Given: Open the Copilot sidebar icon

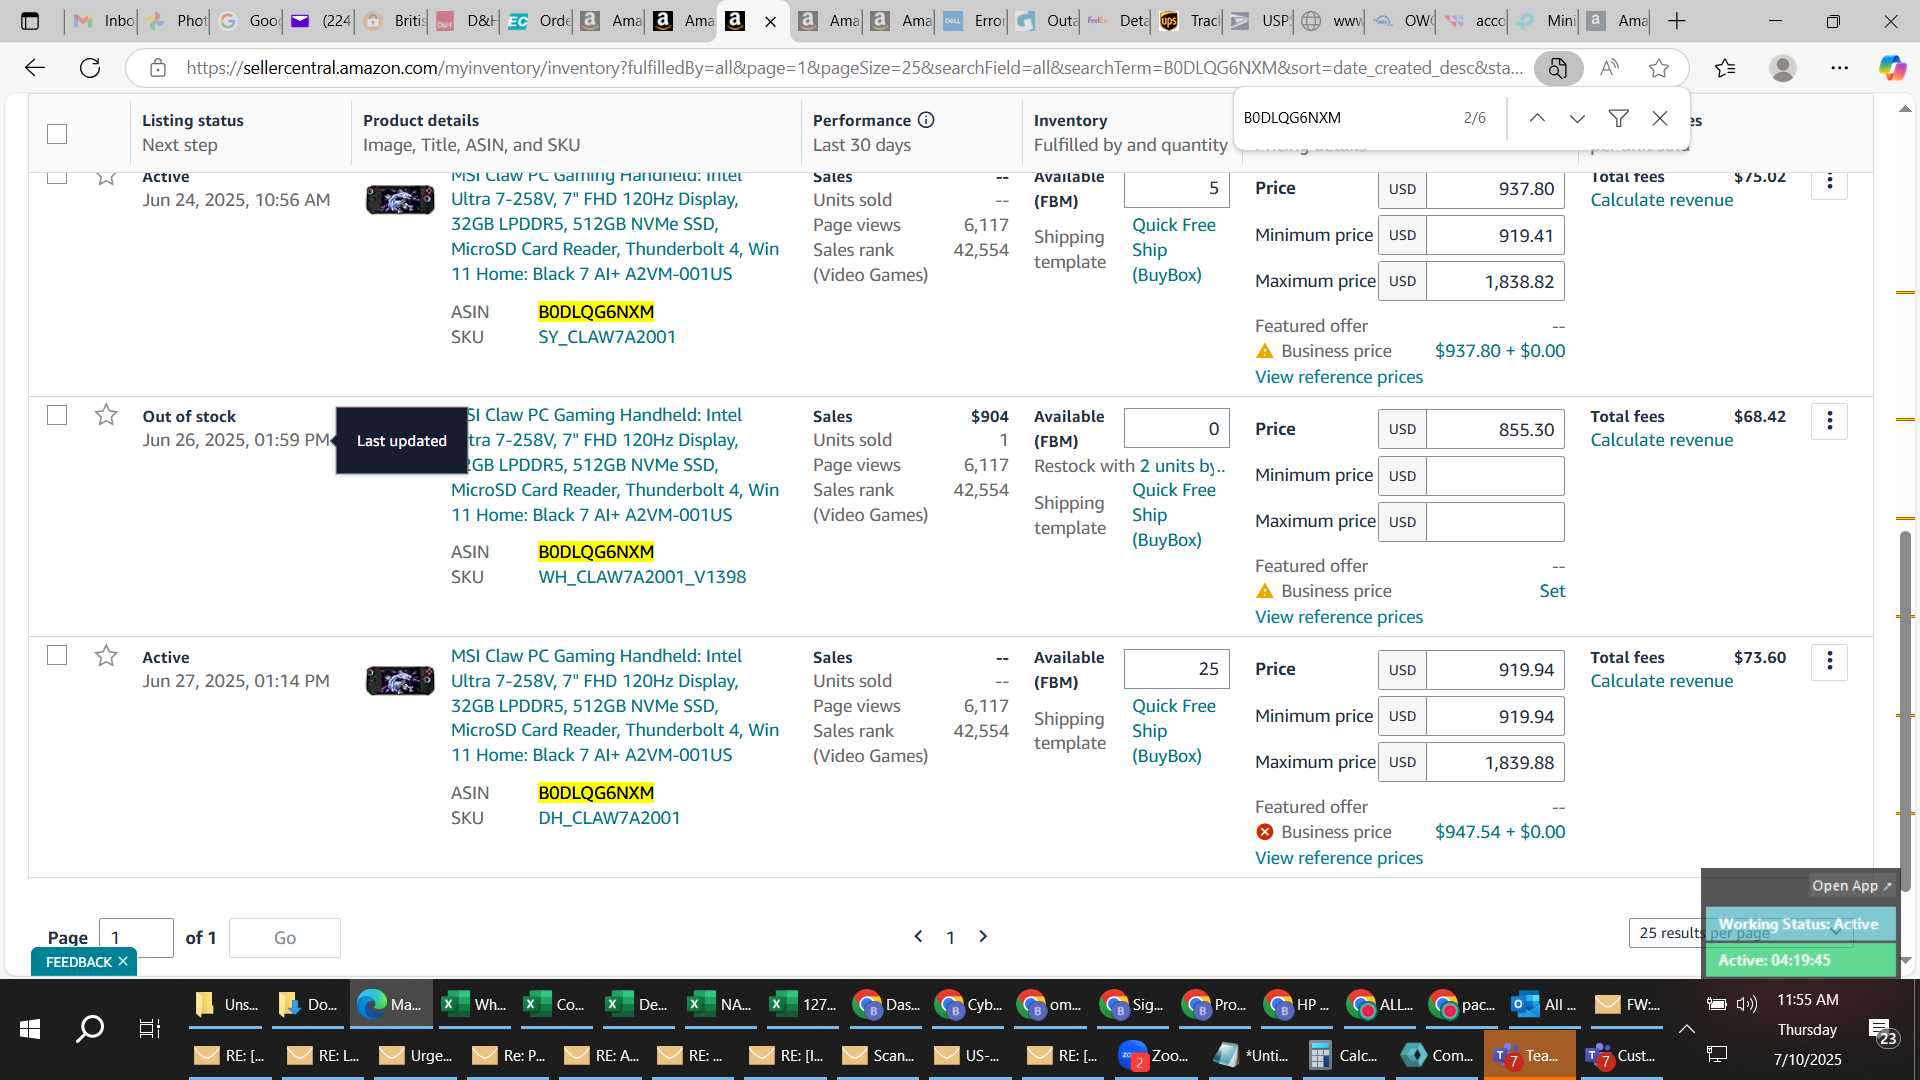Looking at the screenshot, I should pos(1891,68).
